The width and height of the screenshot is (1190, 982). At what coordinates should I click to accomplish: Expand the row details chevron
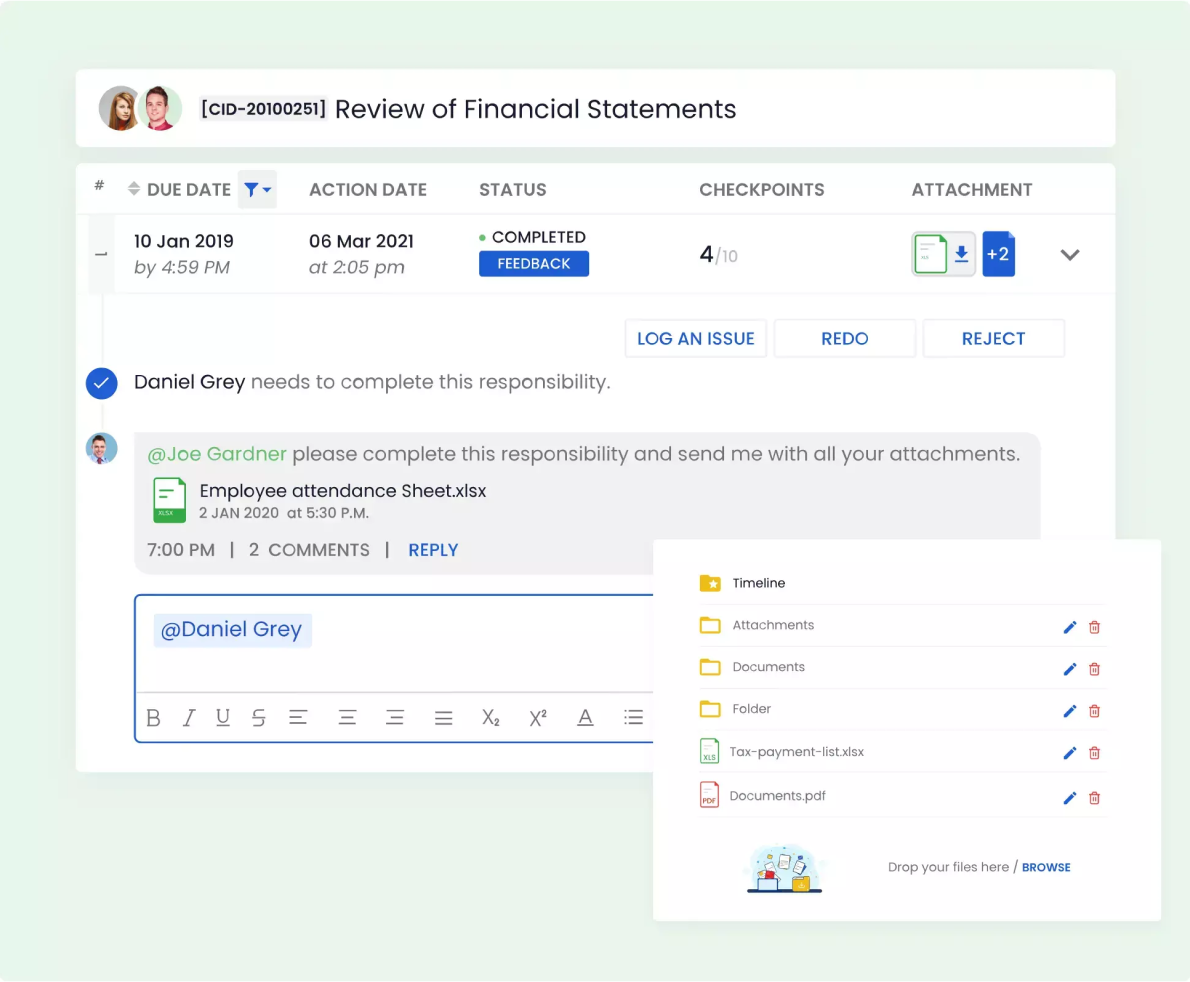(x=1069, y=255)
